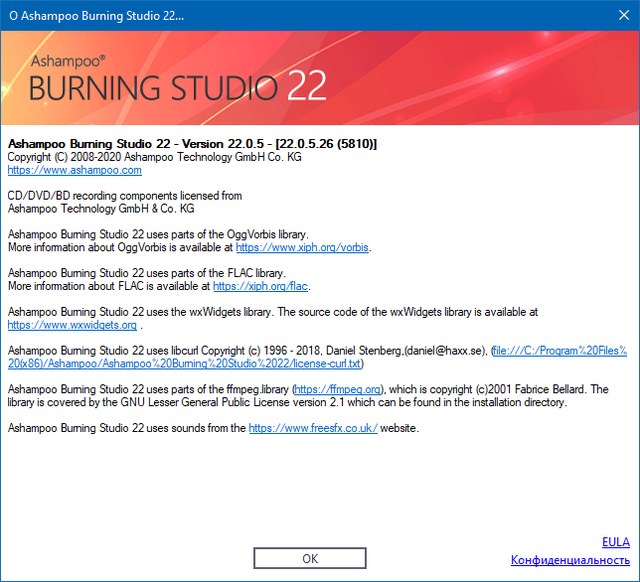The height and width of the screenshot is (582, 640).
Task: Open the www.freesfx.co.uk website link
Action: [x=312, y=428]
